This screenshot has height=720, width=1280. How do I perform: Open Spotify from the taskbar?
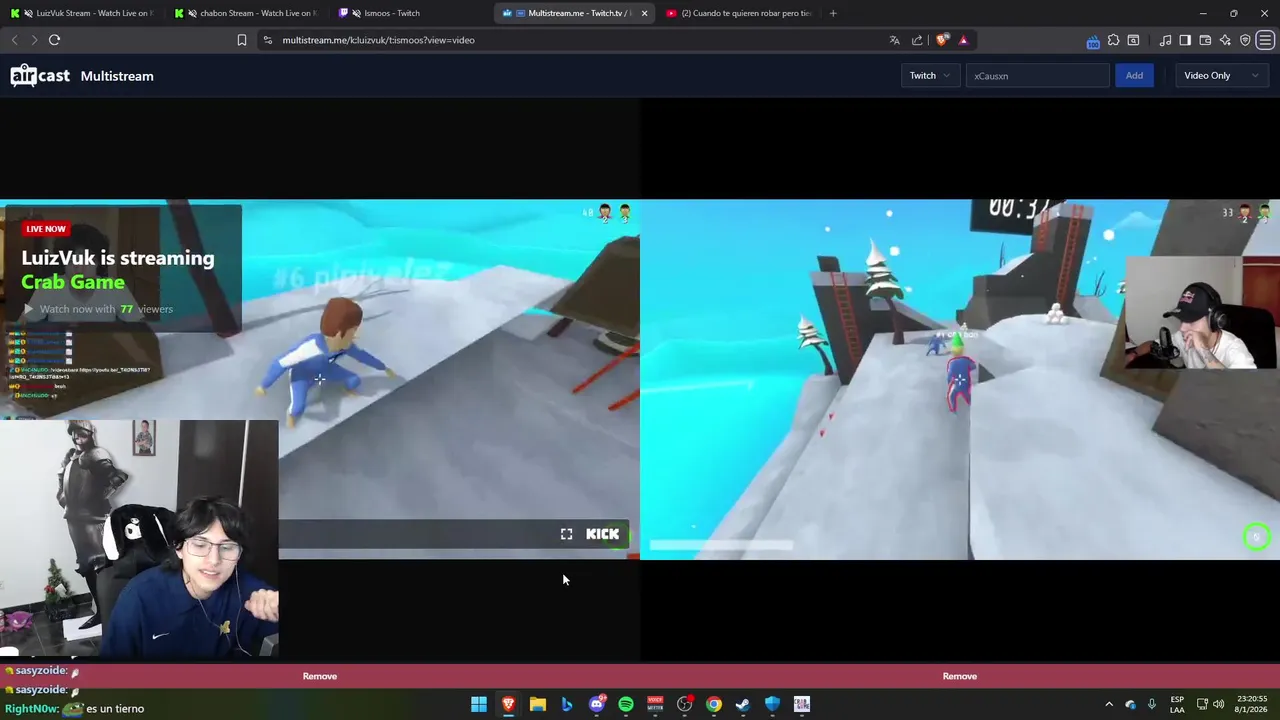coord(626,704)
